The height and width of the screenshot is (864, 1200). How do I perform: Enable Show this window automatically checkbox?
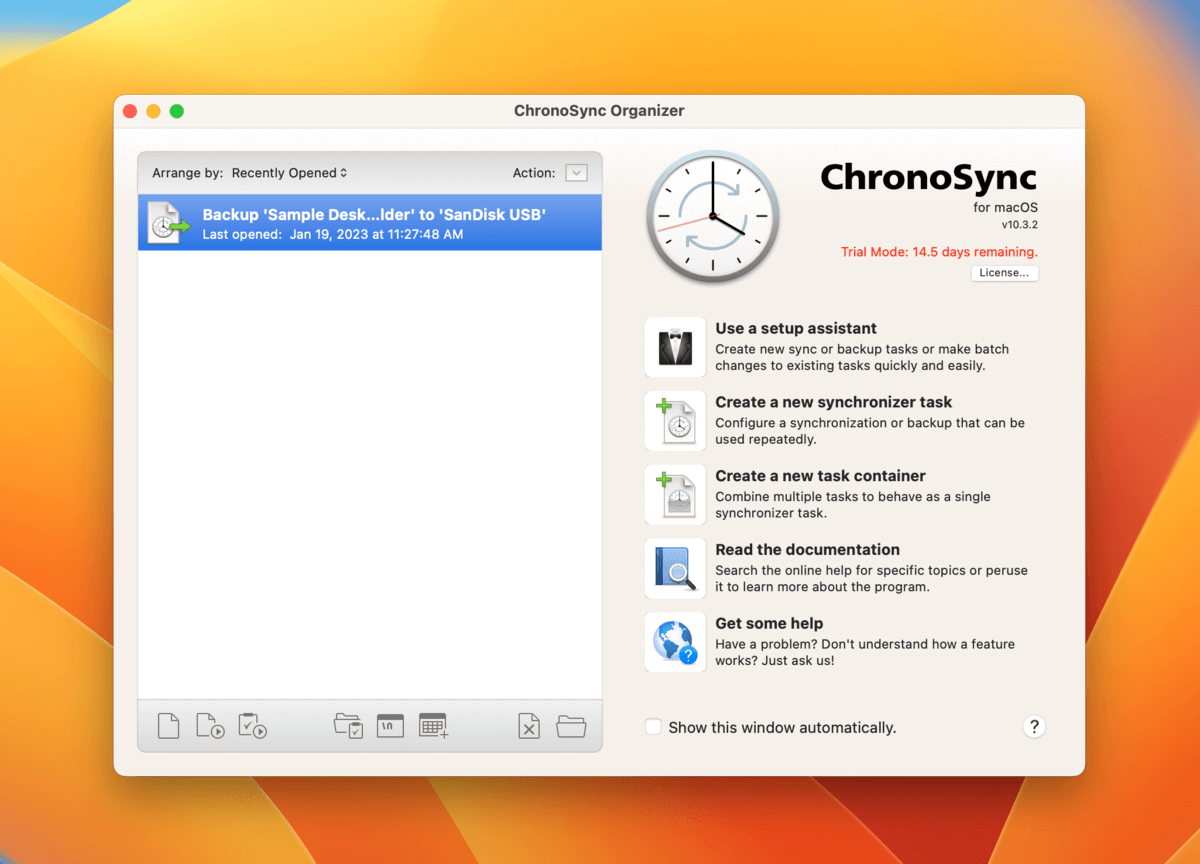coord(653,727)
